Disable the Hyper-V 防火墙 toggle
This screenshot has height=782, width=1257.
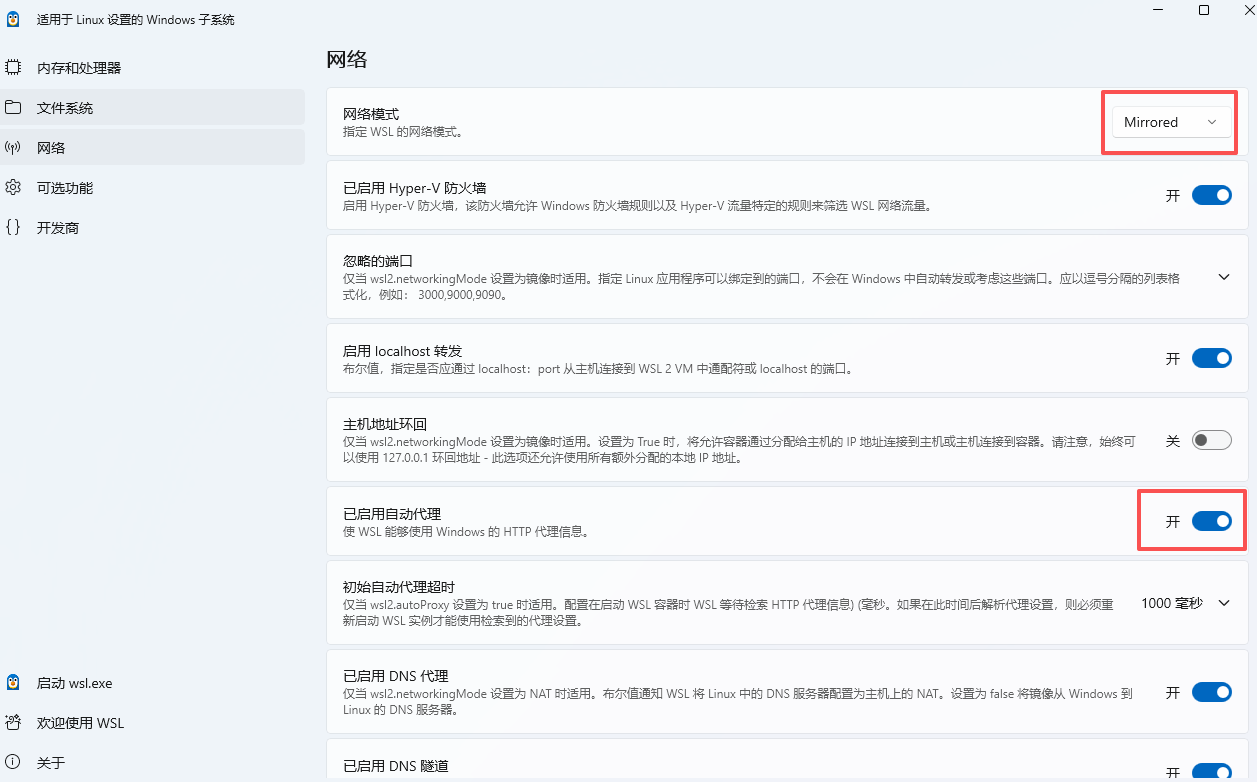pyautogui.click(x=1211, y=195)
